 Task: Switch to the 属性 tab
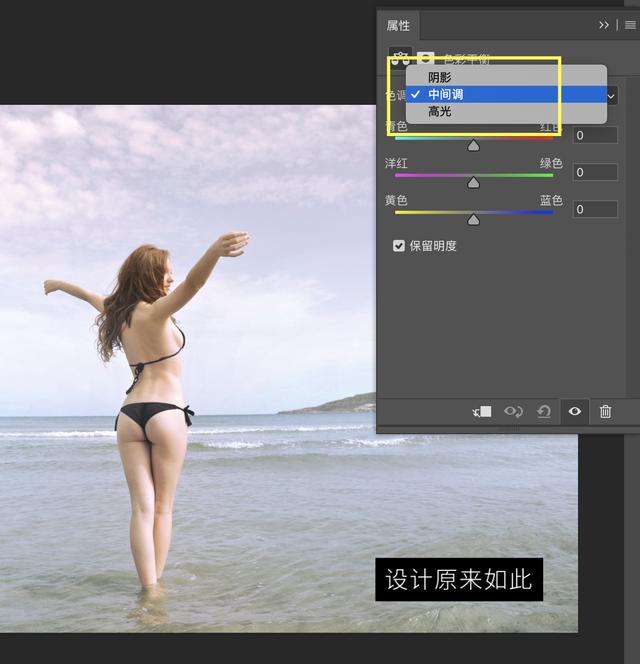[x=398, y=25]
